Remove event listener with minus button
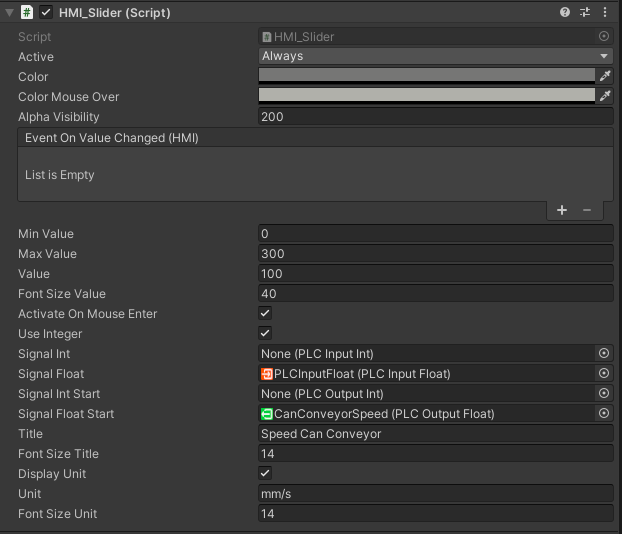This screenshot has width=622, height=534. point(587,210)
